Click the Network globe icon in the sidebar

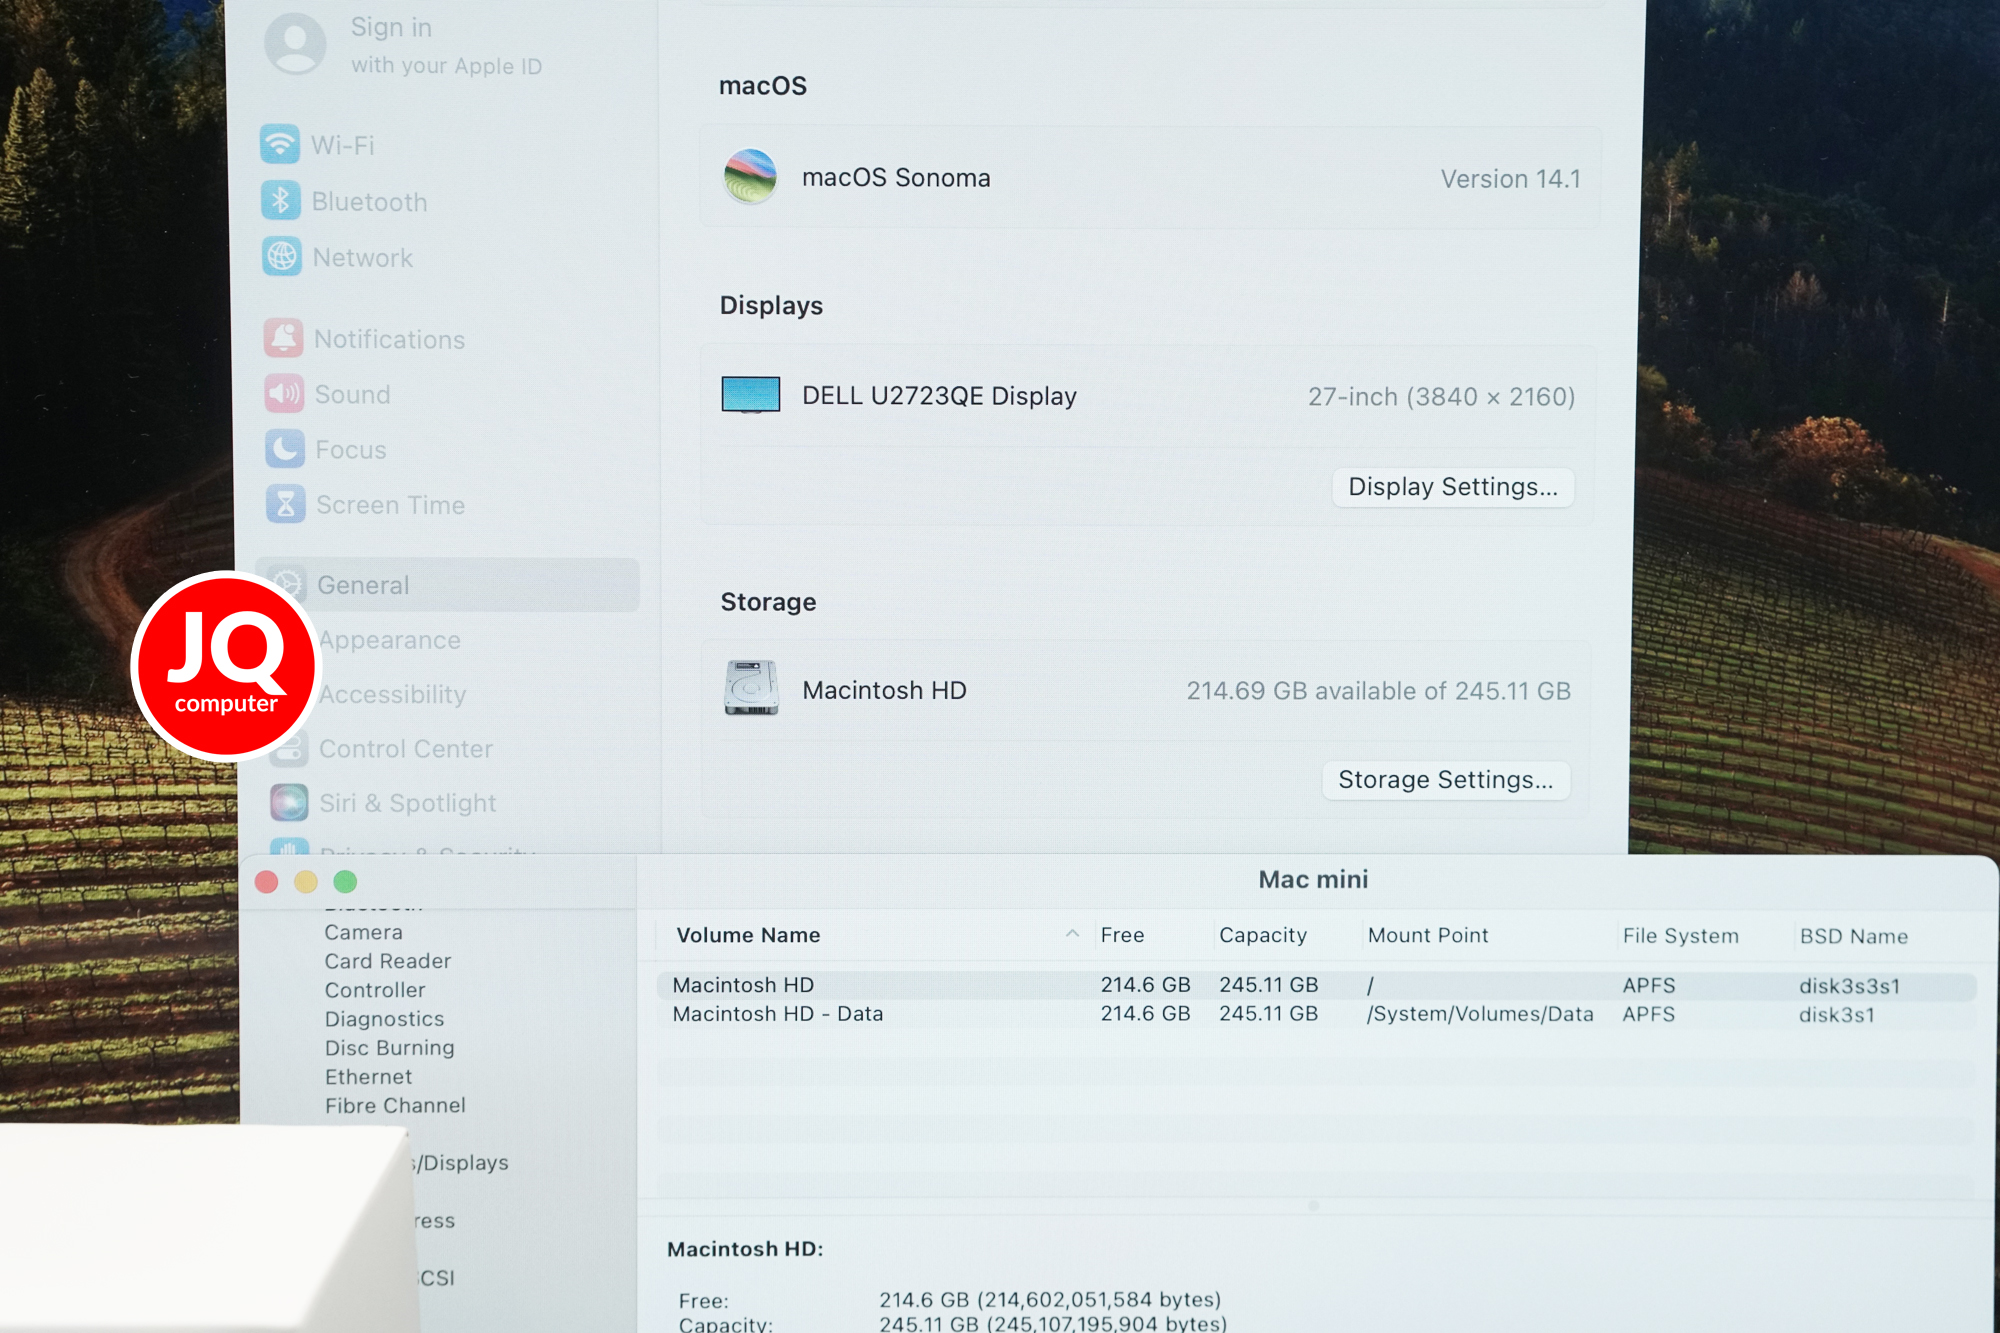(282, 257)
